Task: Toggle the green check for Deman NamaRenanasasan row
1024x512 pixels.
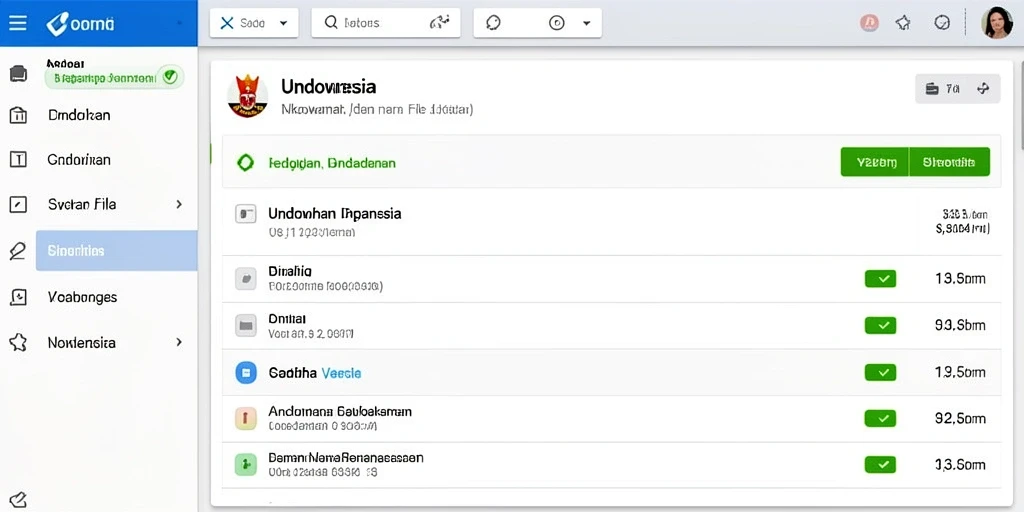Action: (x=880, y=464)
